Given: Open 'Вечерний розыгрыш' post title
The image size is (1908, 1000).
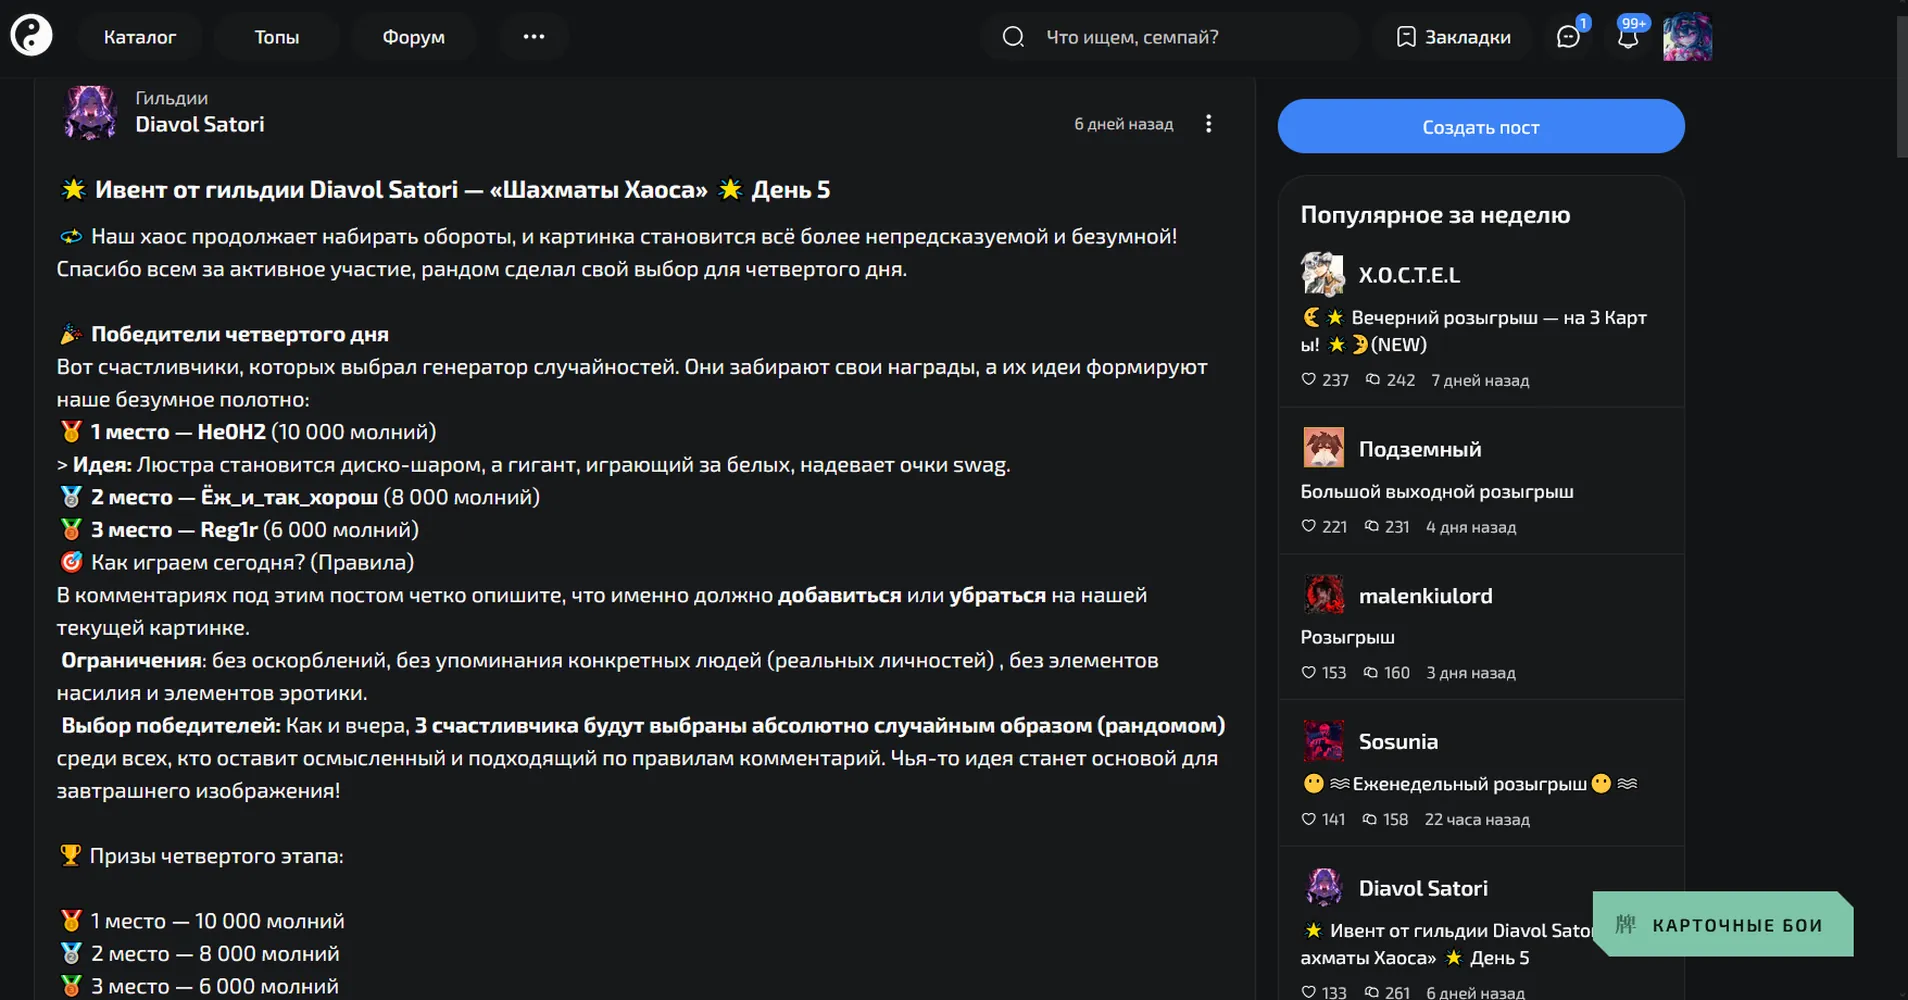Looking at the screenshot, I should (1473, 331).
